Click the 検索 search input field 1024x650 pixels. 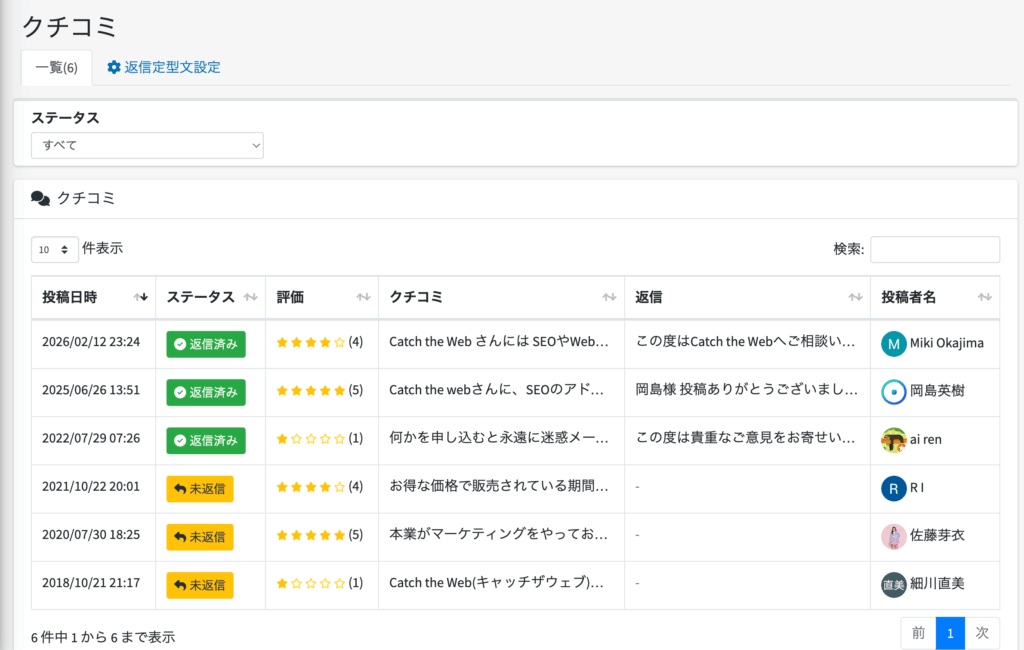tap(934, 249)
